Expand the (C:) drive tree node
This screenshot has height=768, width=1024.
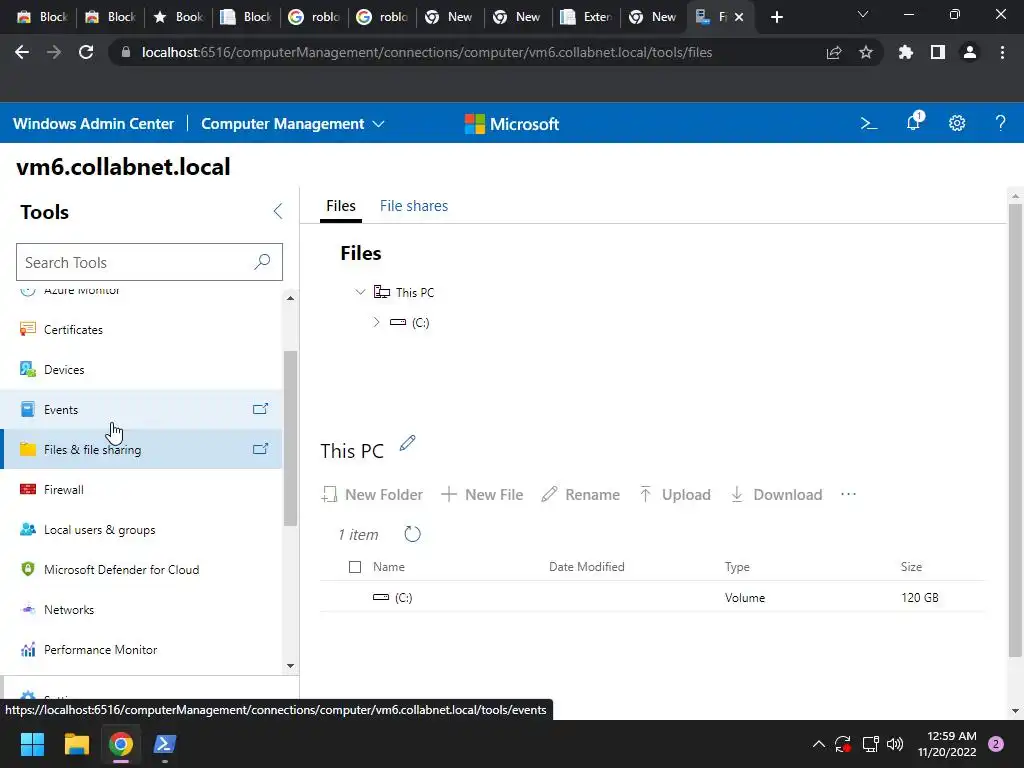click(x=376, y=322)
